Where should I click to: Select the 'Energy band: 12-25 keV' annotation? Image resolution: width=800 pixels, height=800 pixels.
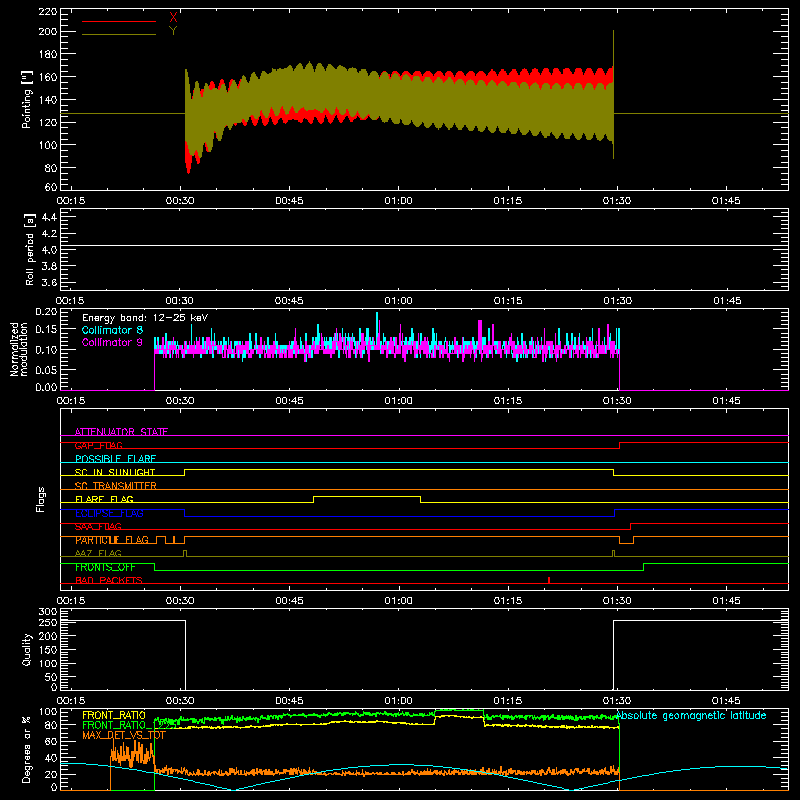pyautogui.click(x=145, y=317)
